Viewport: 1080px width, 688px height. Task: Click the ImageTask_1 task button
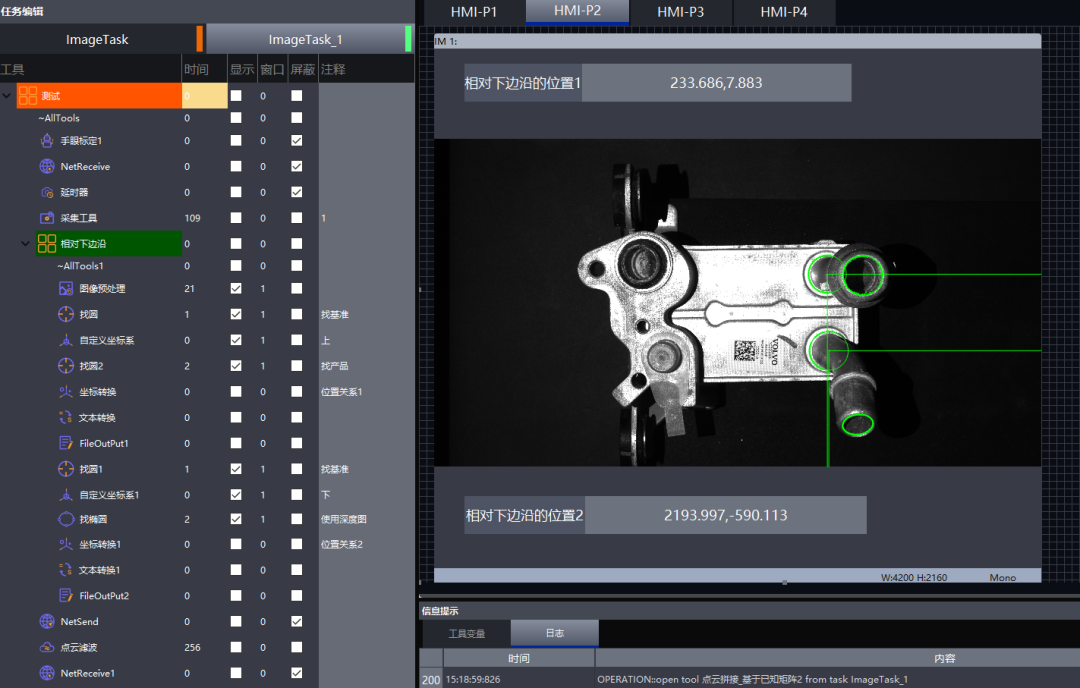[305, 40]
